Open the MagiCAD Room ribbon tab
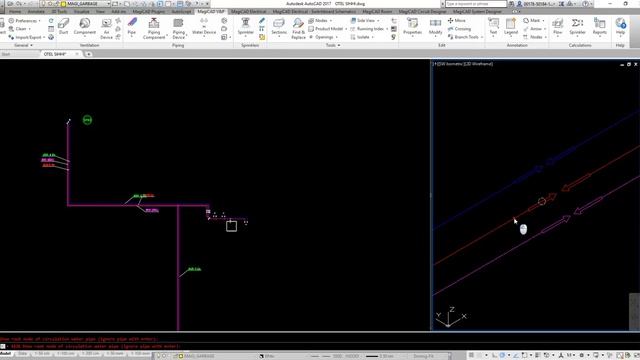640x360 pixels. coord(377,11)
